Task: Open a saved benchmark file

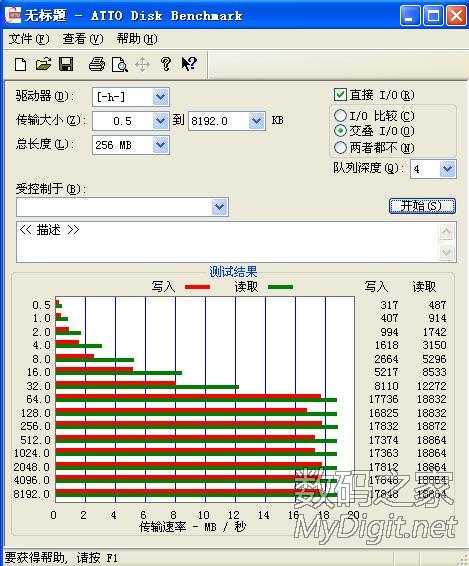Action: coord(43,64)
